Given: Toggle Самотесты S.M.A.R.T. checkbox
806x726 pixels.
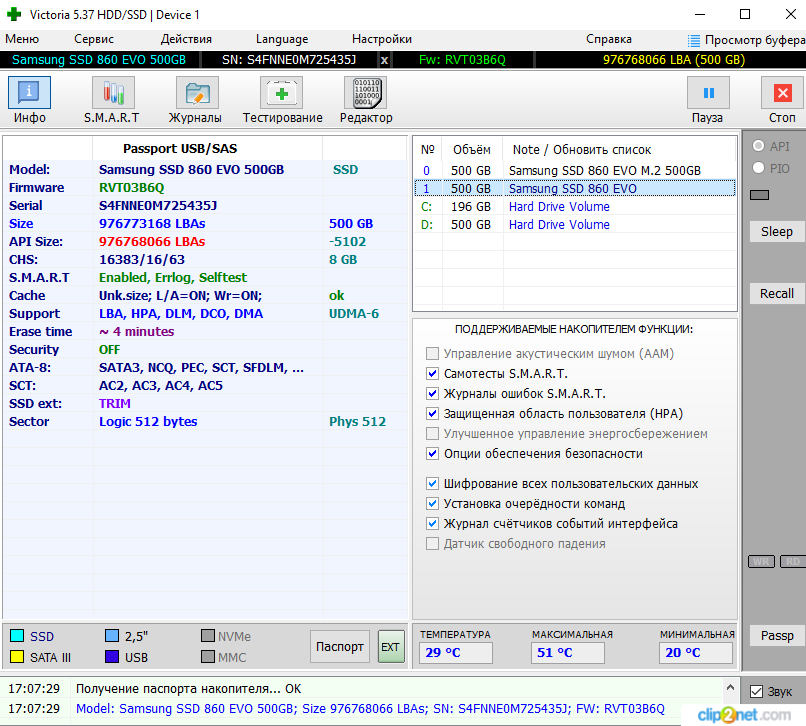Looking at the screenshot, I should tap(432, 374).
